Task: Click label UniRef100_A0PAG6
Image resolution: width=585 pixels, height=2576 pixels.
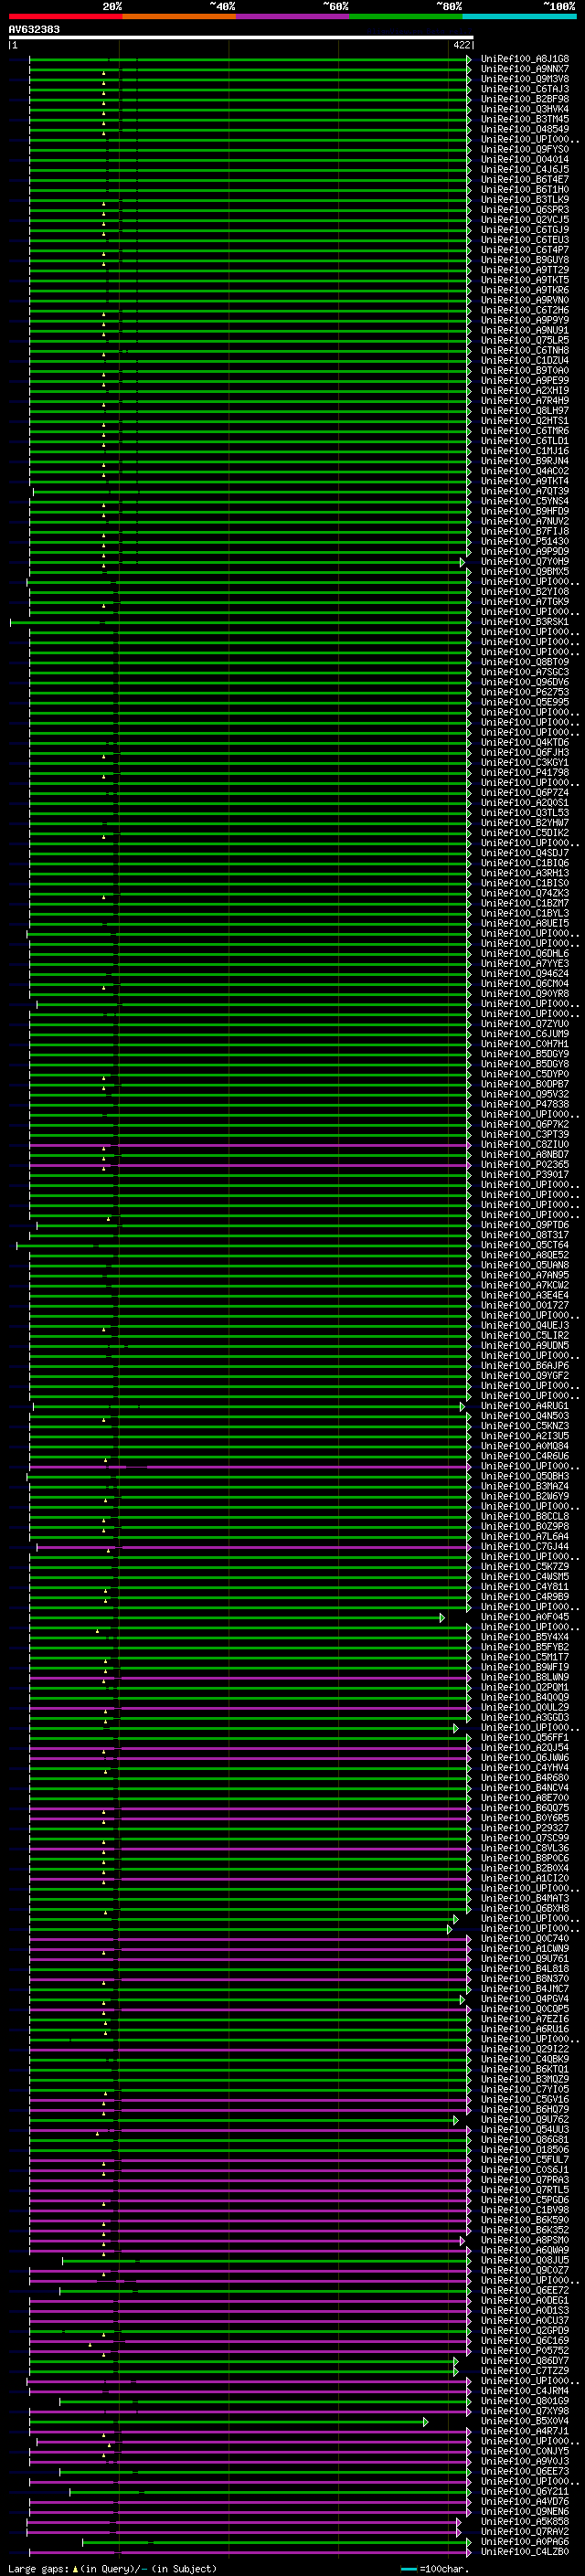Action: [525, 2541]
